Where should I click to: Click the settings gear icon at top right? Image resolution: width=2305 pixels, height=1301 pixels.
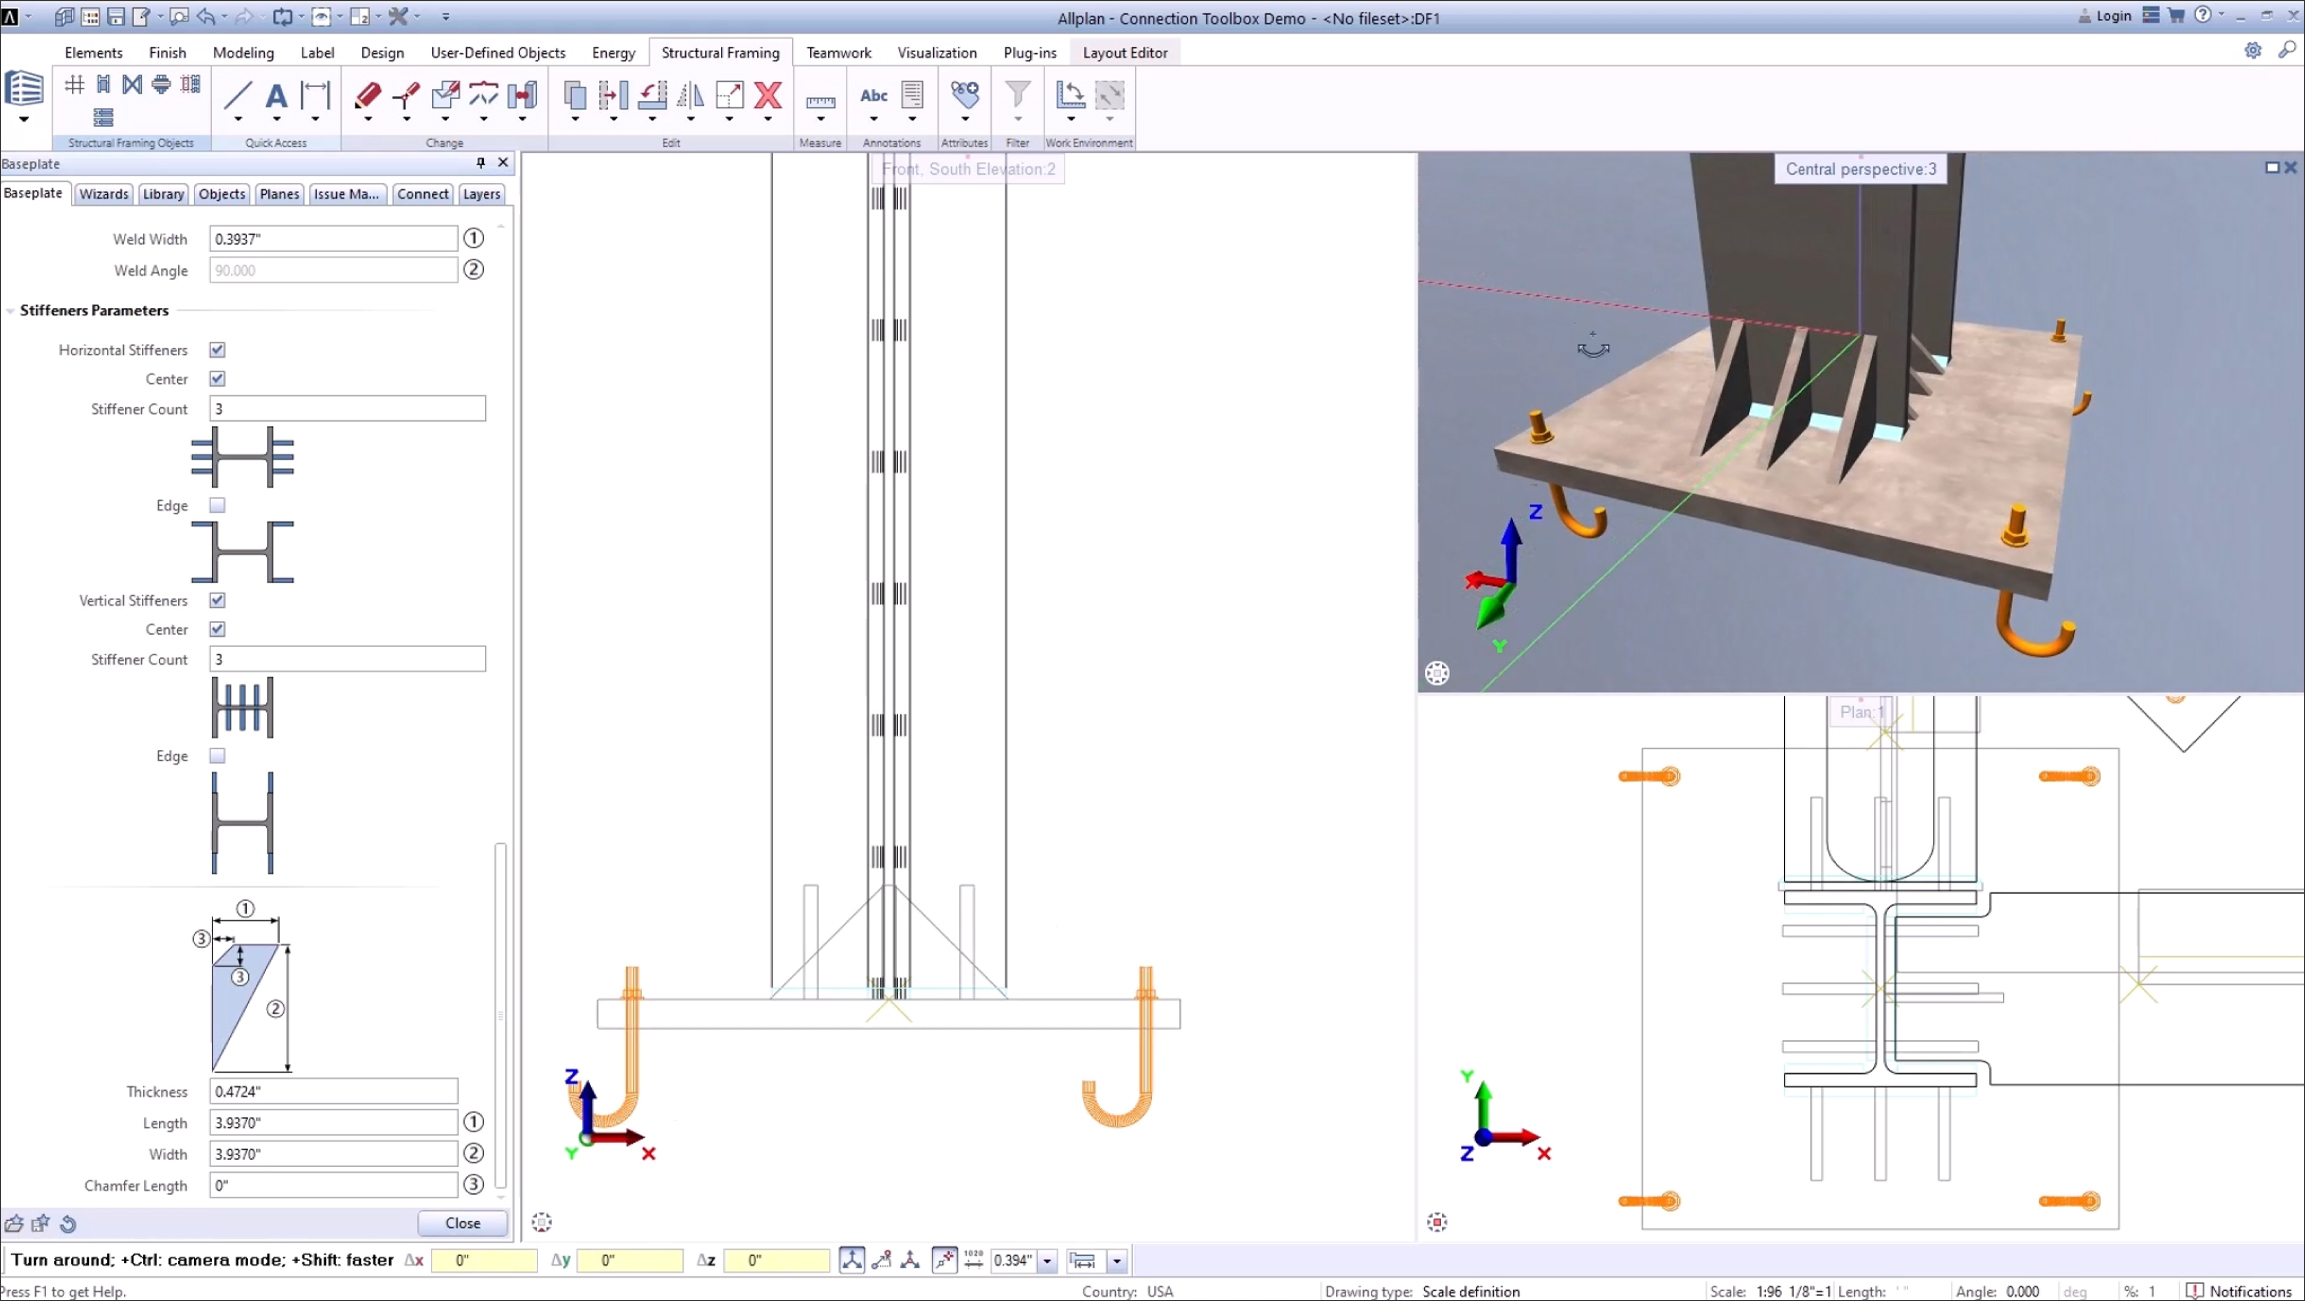pos(2252,50)
